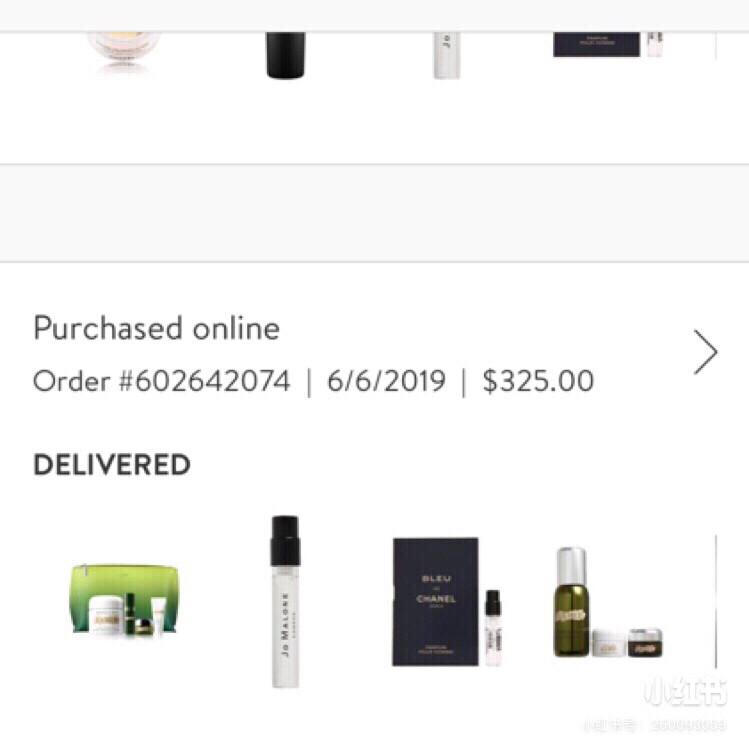749x750 pixels.
Task: Select top row navy Chanel box image
Action: 596,44
